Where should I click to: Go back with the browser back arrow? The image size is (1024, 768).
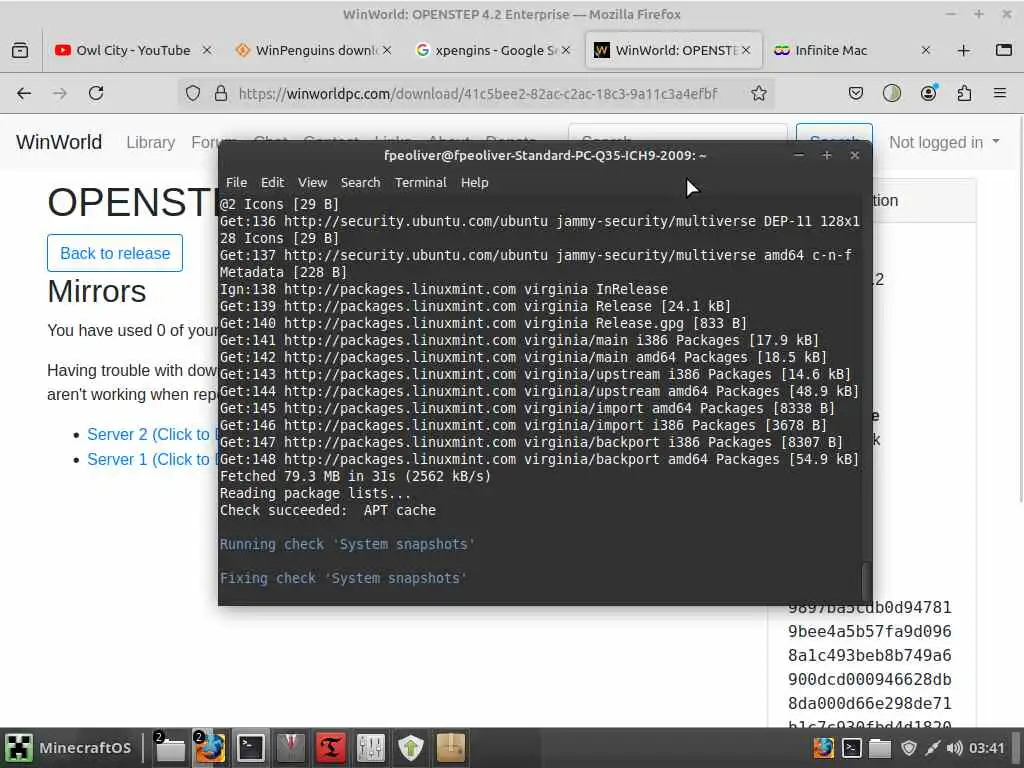pos(24,93)
